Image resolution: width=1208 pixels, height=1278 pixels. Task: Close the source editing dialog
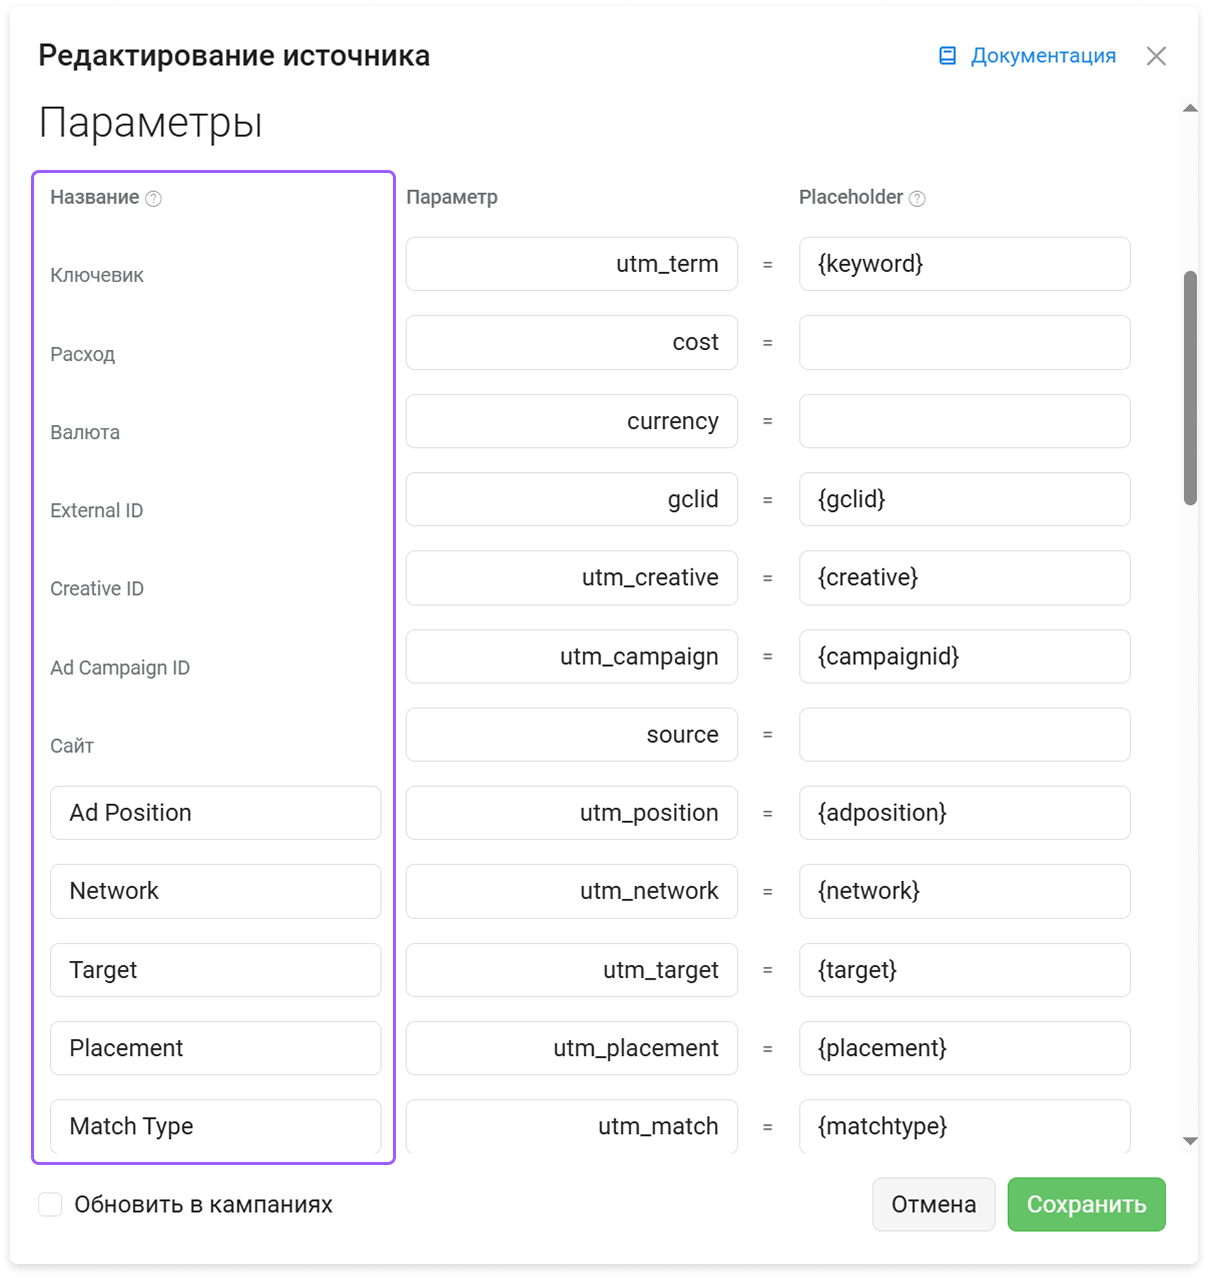[1156, 56]
